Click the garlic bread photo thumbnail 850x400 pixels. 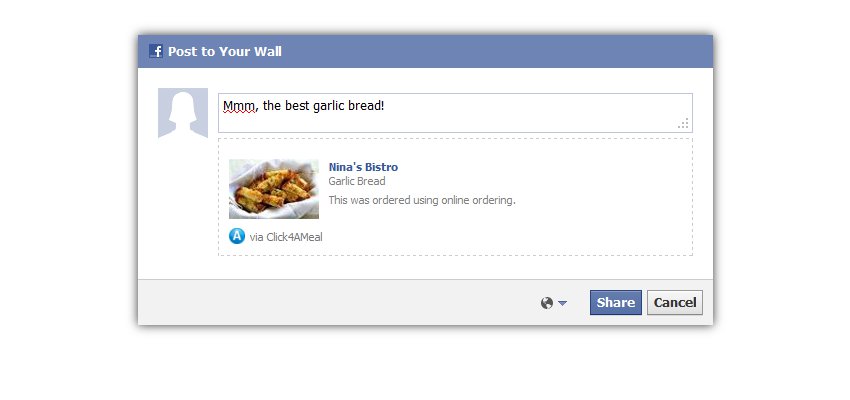(x=274, y=188)
